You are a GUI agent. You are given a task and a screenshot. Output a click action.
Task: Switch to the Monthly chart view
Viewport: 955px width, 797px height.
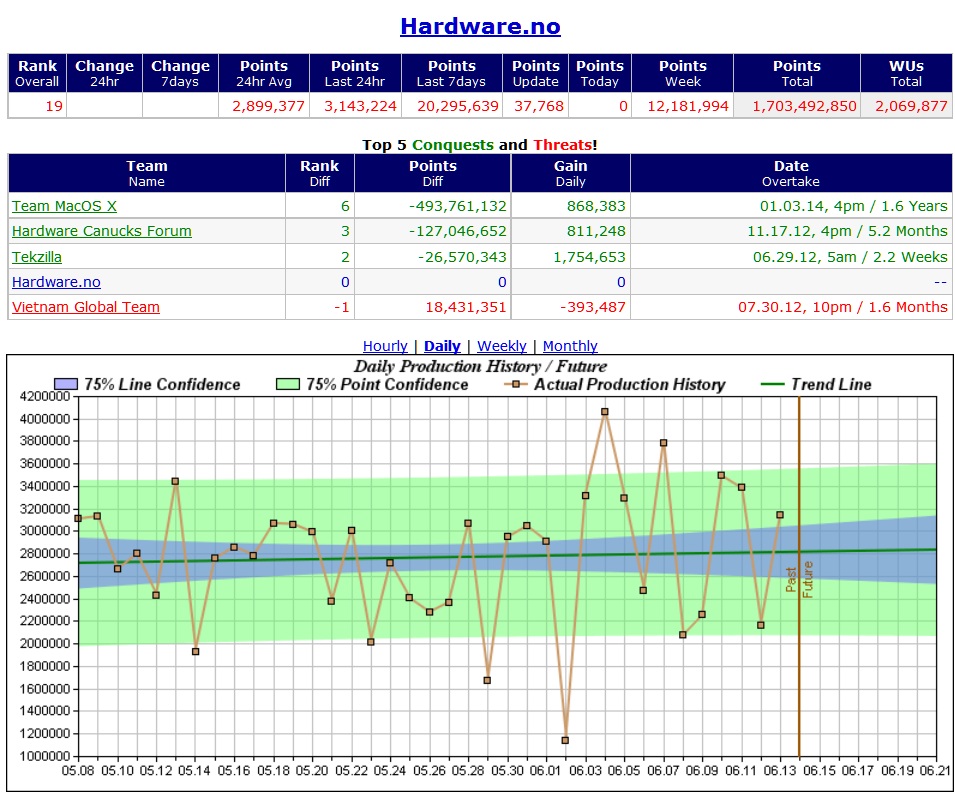[570, 346]
